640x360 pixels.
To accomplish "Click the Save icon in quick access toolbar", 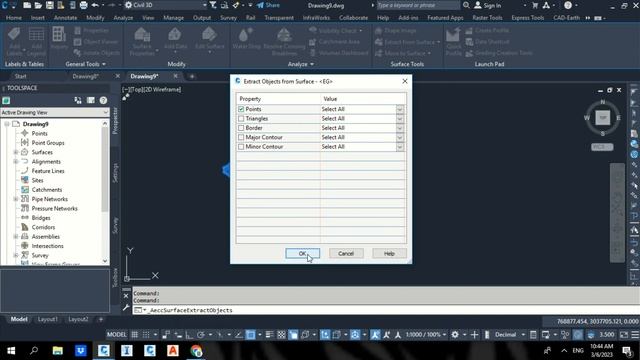I will click(49, 5).
